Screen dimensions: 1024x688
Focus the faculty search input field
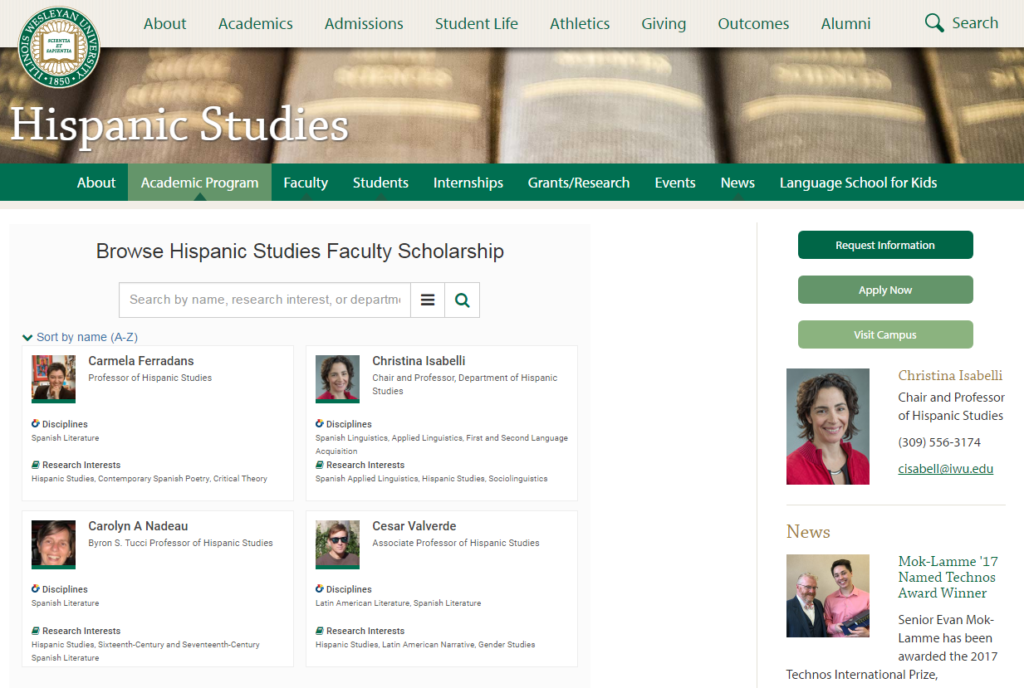[264, 300]
